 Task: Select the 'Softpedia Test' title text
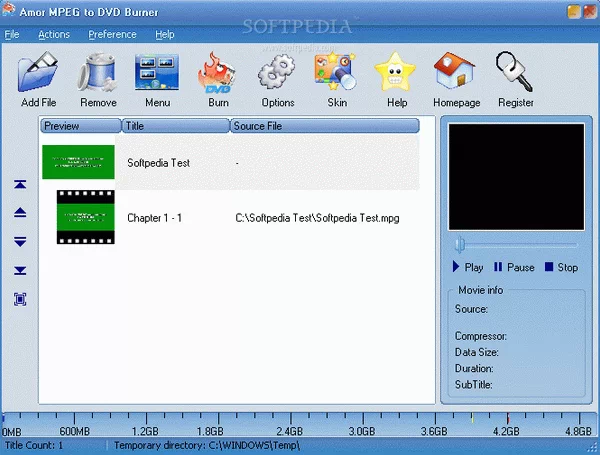pyautogui.click(x=158, y=163)
